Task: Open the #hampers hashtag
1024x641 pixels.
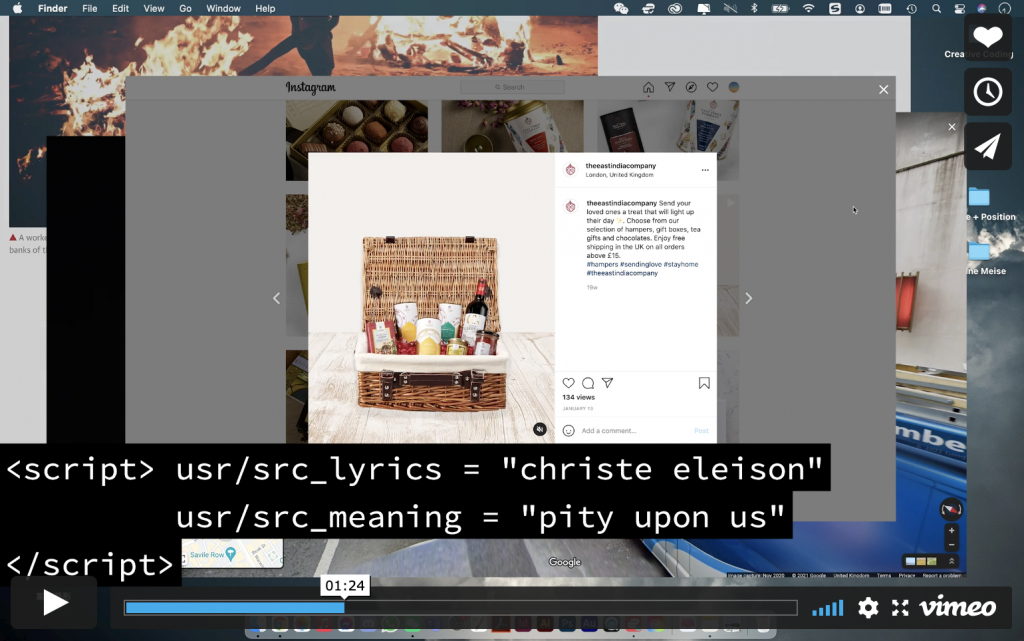Action: coord(602,264)
